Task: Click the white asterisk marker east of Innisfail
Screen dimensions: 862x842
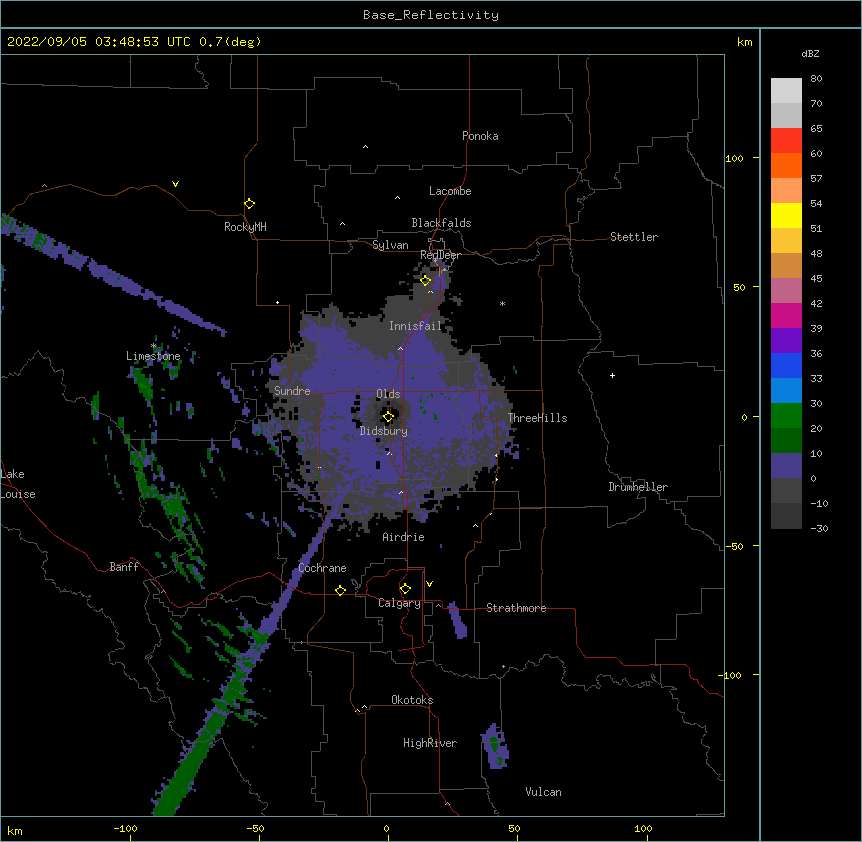Action: click(502, 303)
